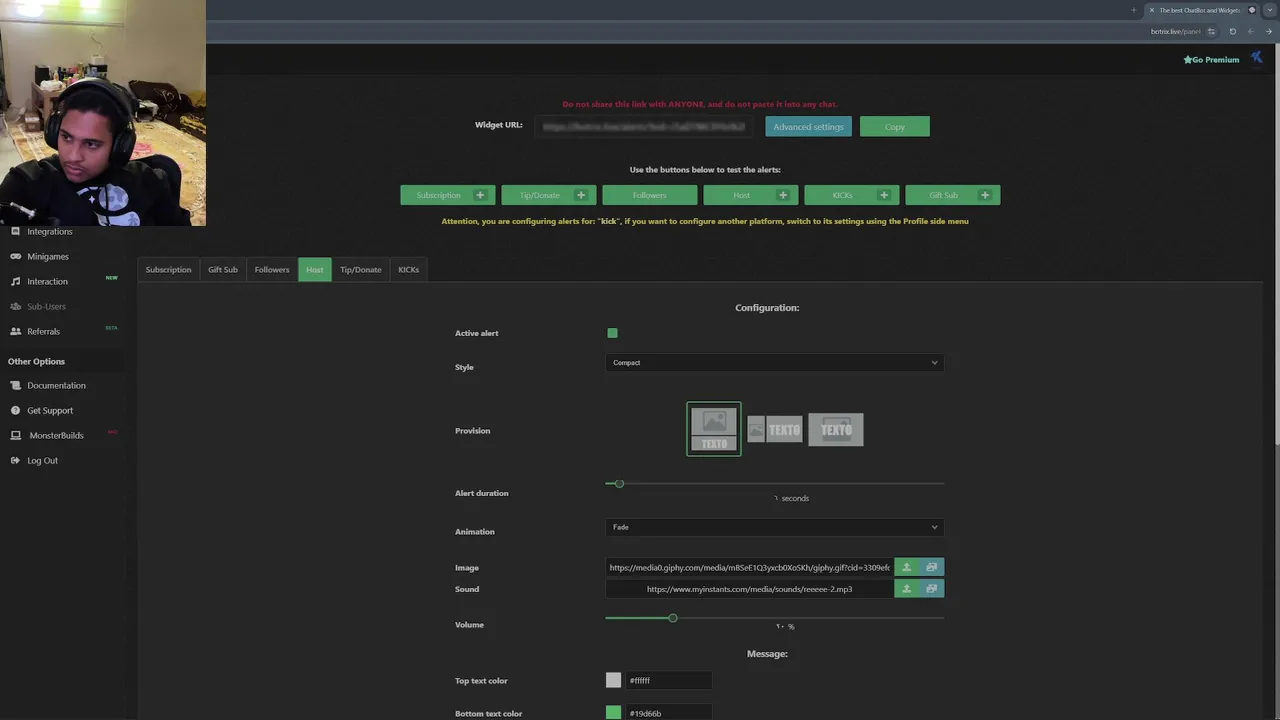The width and height of the screenshot is (1280, 720).
Task: Toggle the Active alert checkbox
Action: [612, 333]
